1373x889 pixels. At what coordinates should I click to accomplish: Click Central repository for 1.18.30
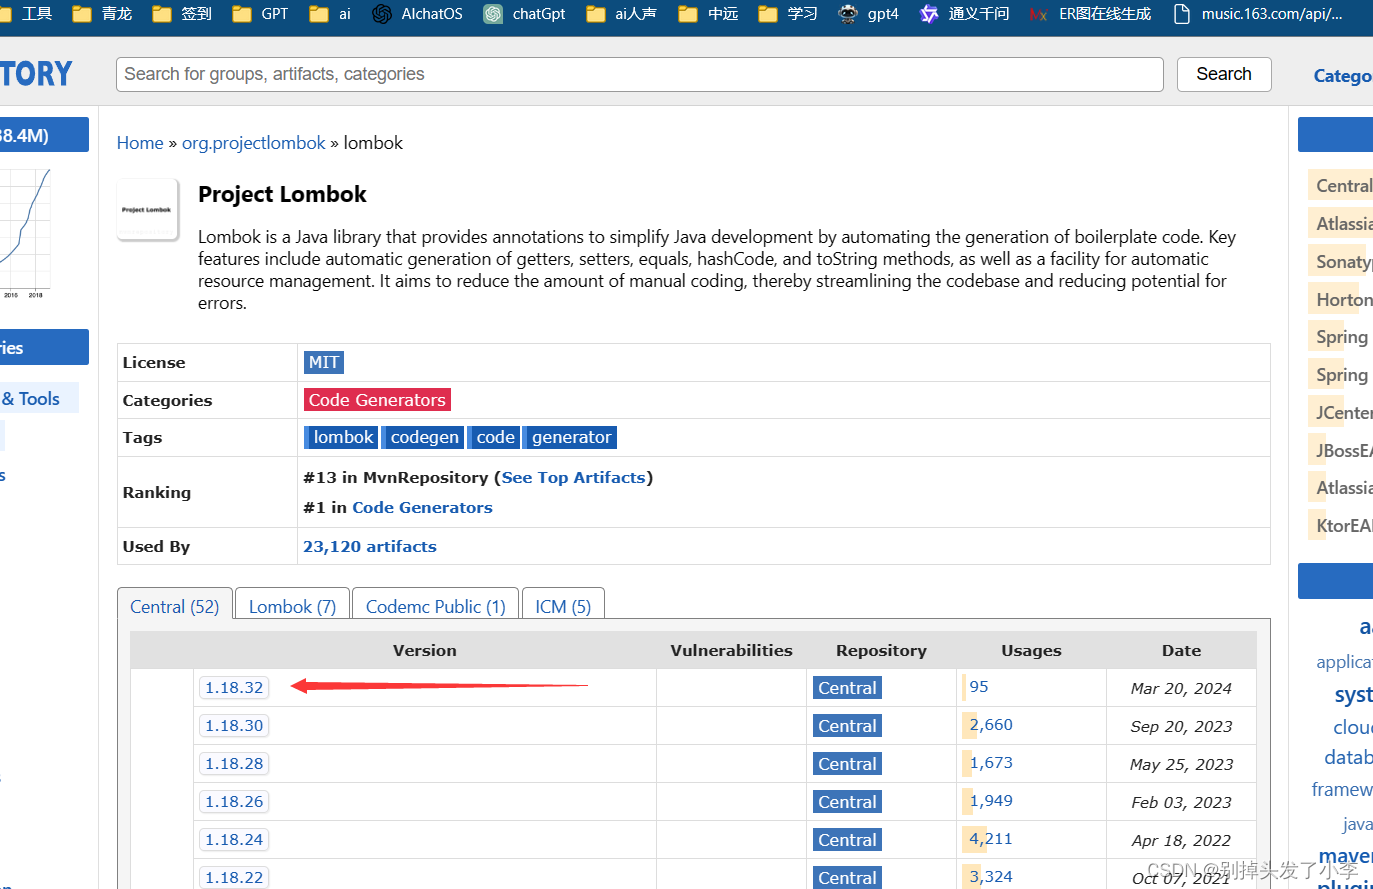(x=847, y=726)
